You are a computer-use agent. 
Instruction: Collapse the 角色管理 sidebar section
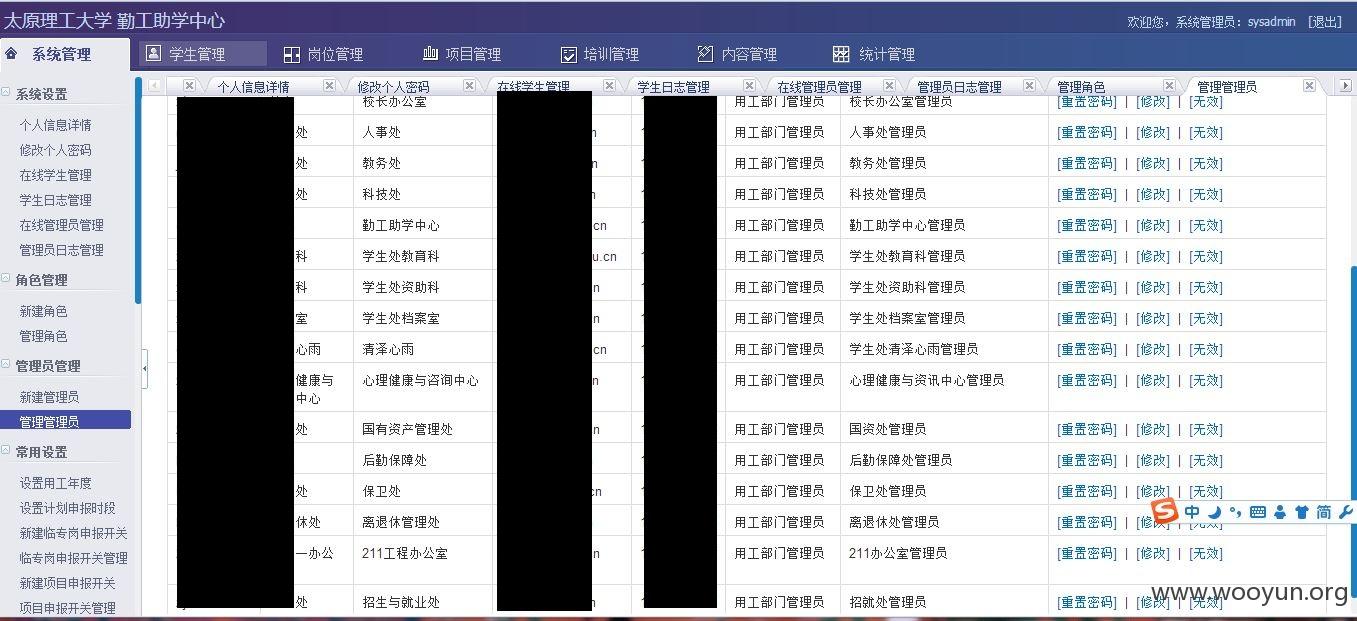point(6,279)
